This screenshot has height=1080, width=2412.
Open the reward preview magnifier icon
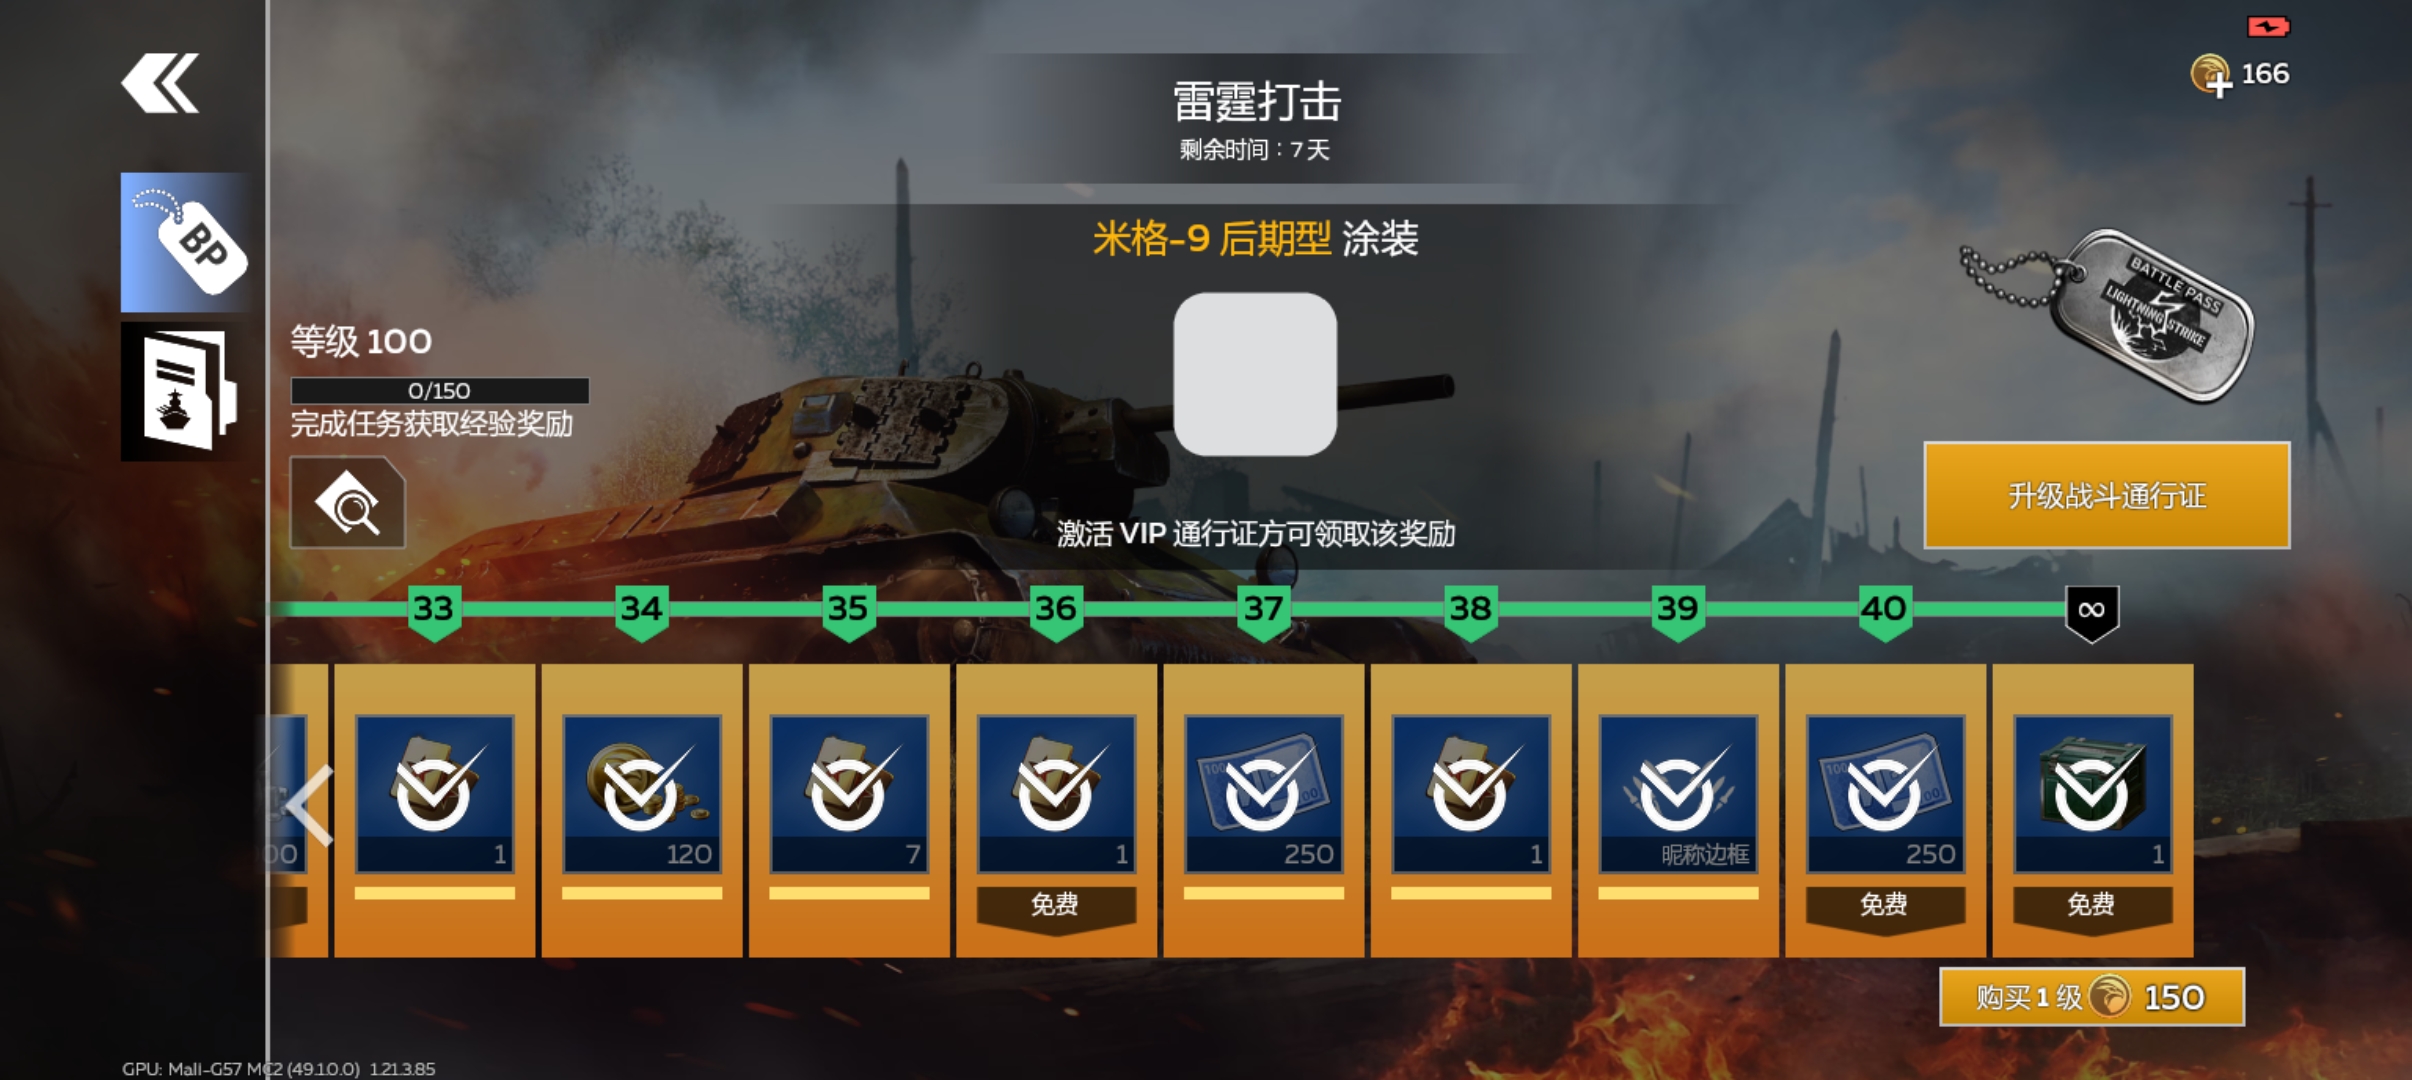pyautogui.click(x=347, y=502)
